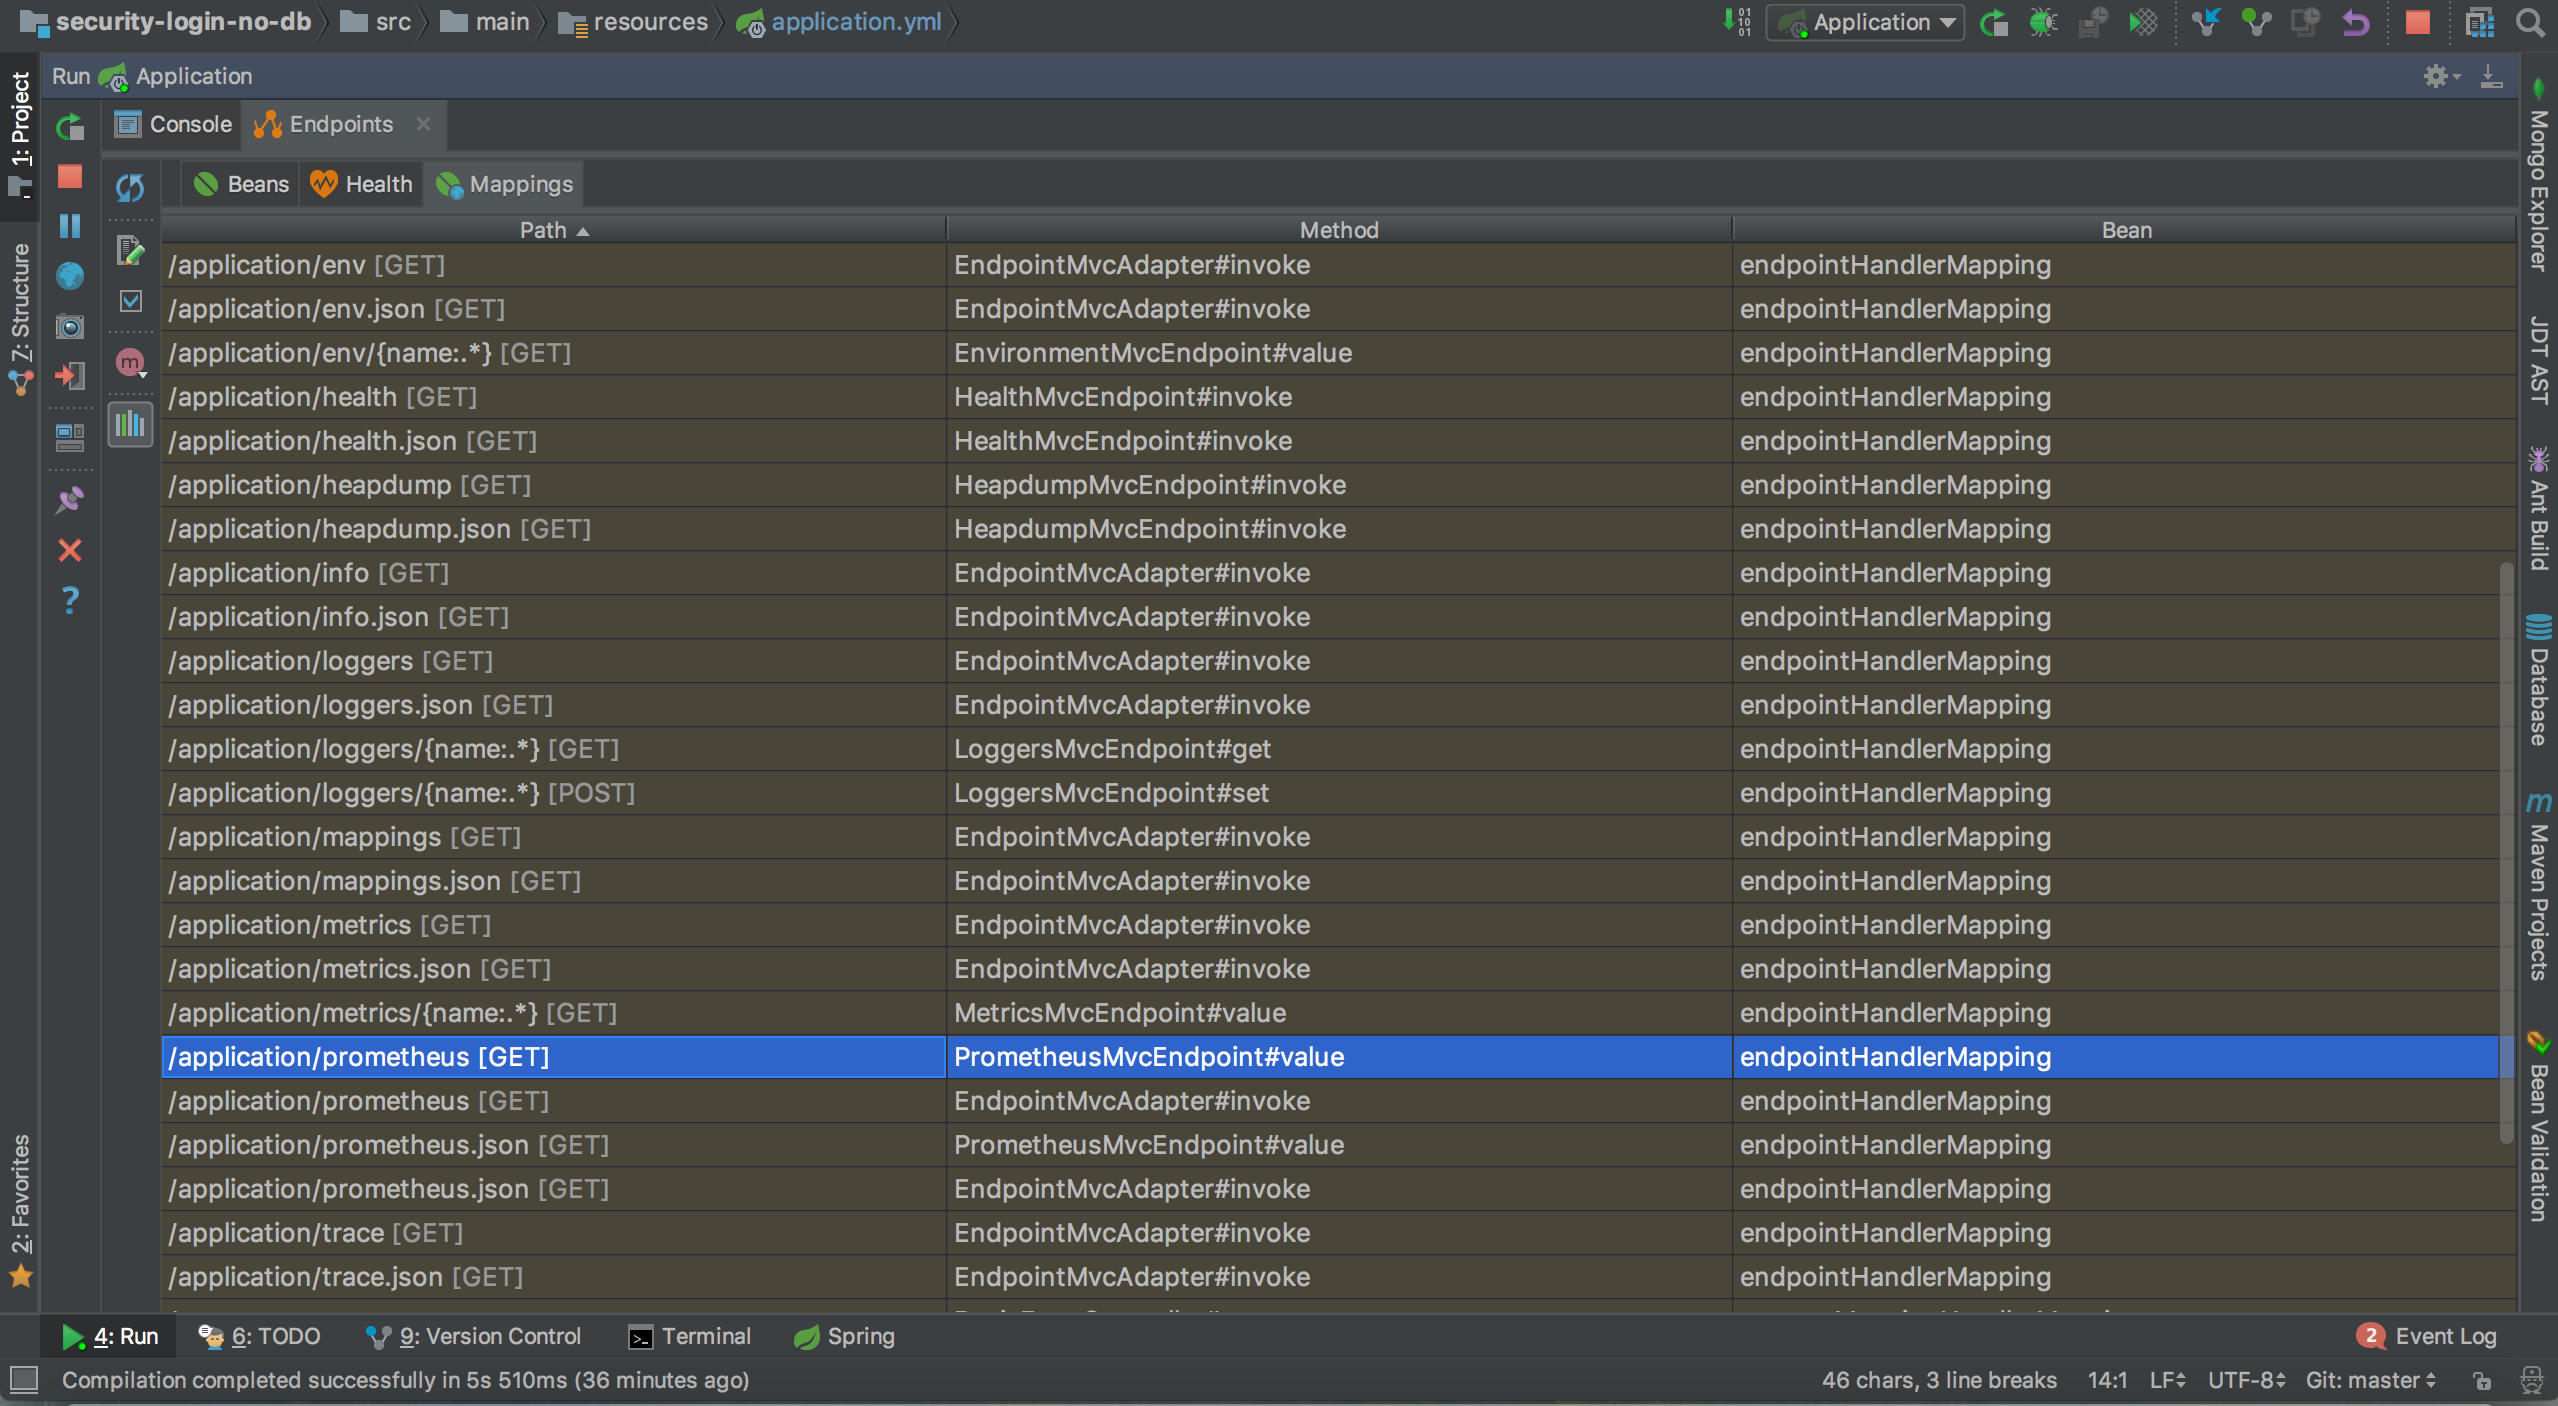Open the 9: Version Control tool window

coord(473,1336)
